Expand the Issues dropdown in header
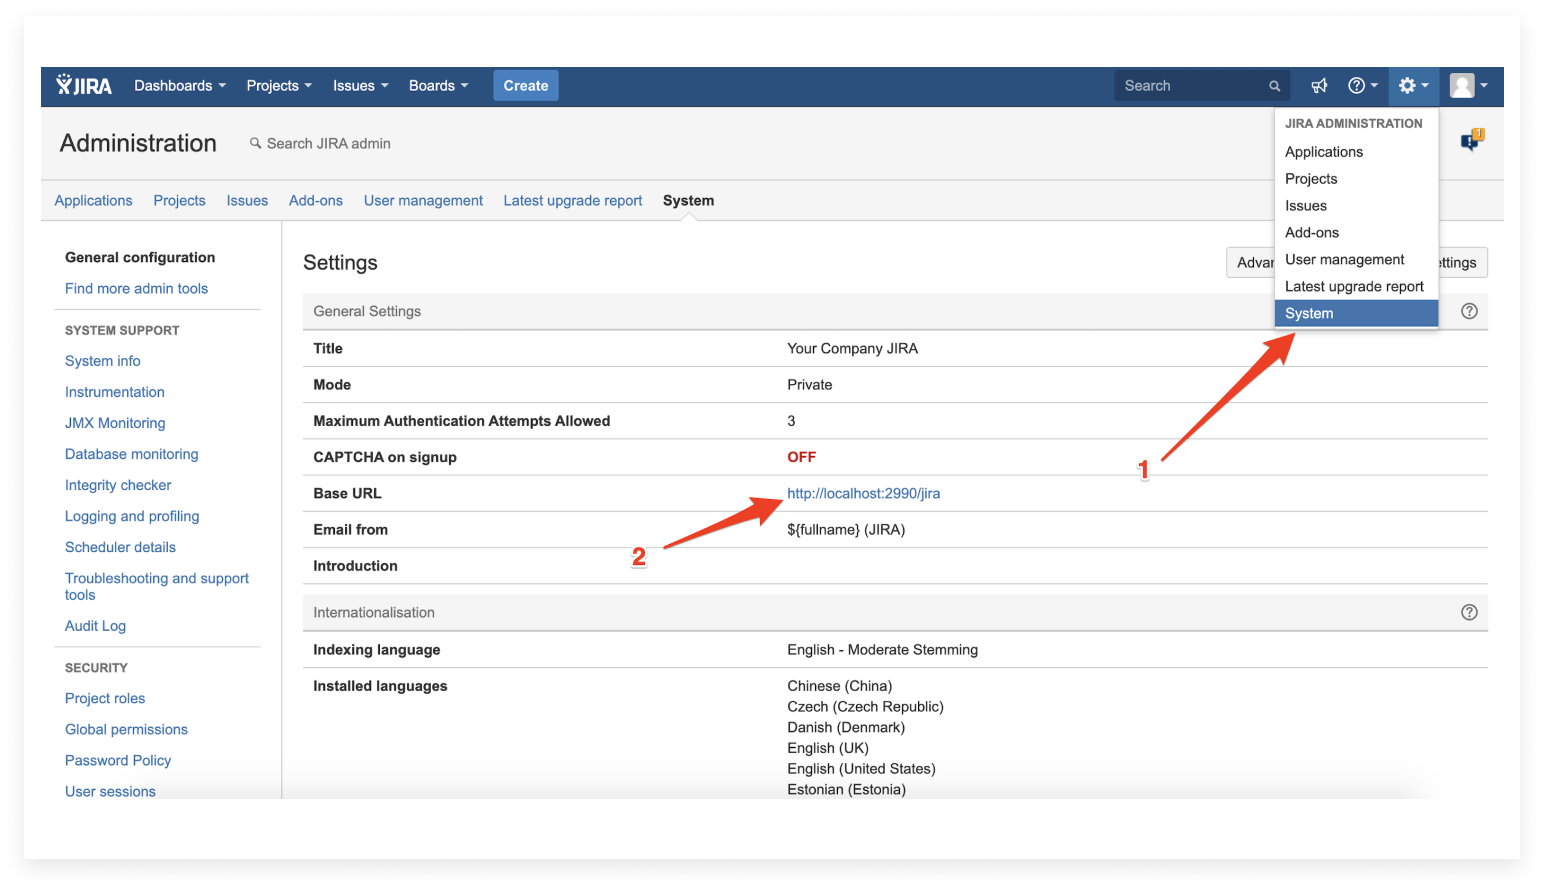The width and height of the screenshot is (1544, 891). 360,86
